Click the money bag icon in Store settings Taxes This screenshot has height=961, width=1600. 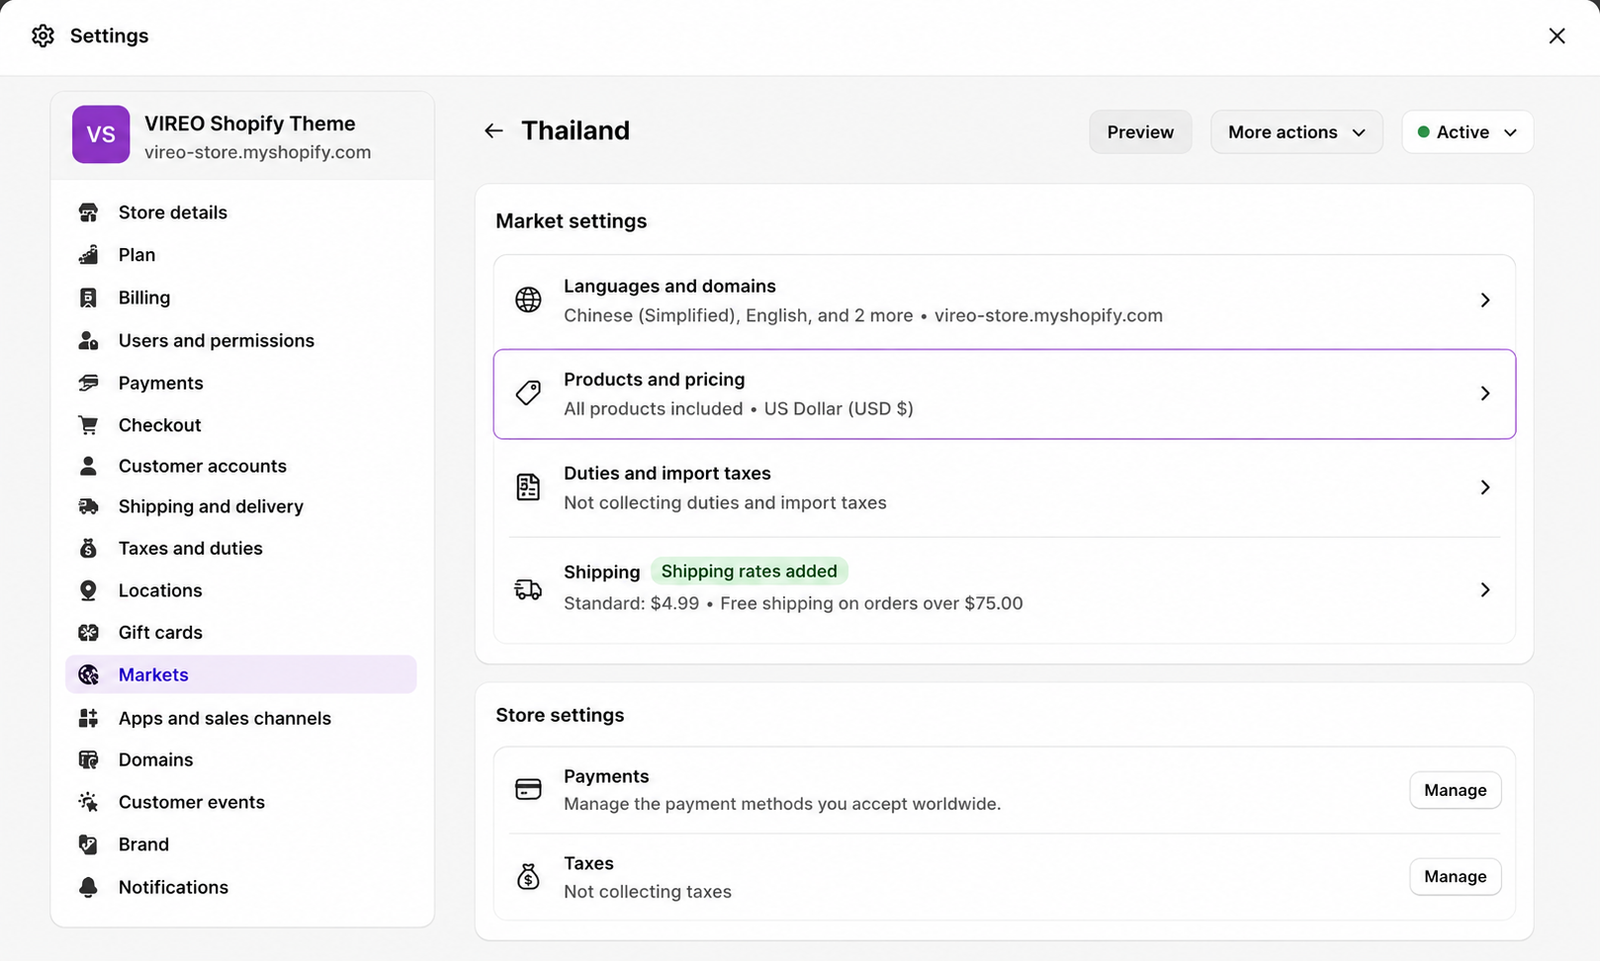click(528, 877)
